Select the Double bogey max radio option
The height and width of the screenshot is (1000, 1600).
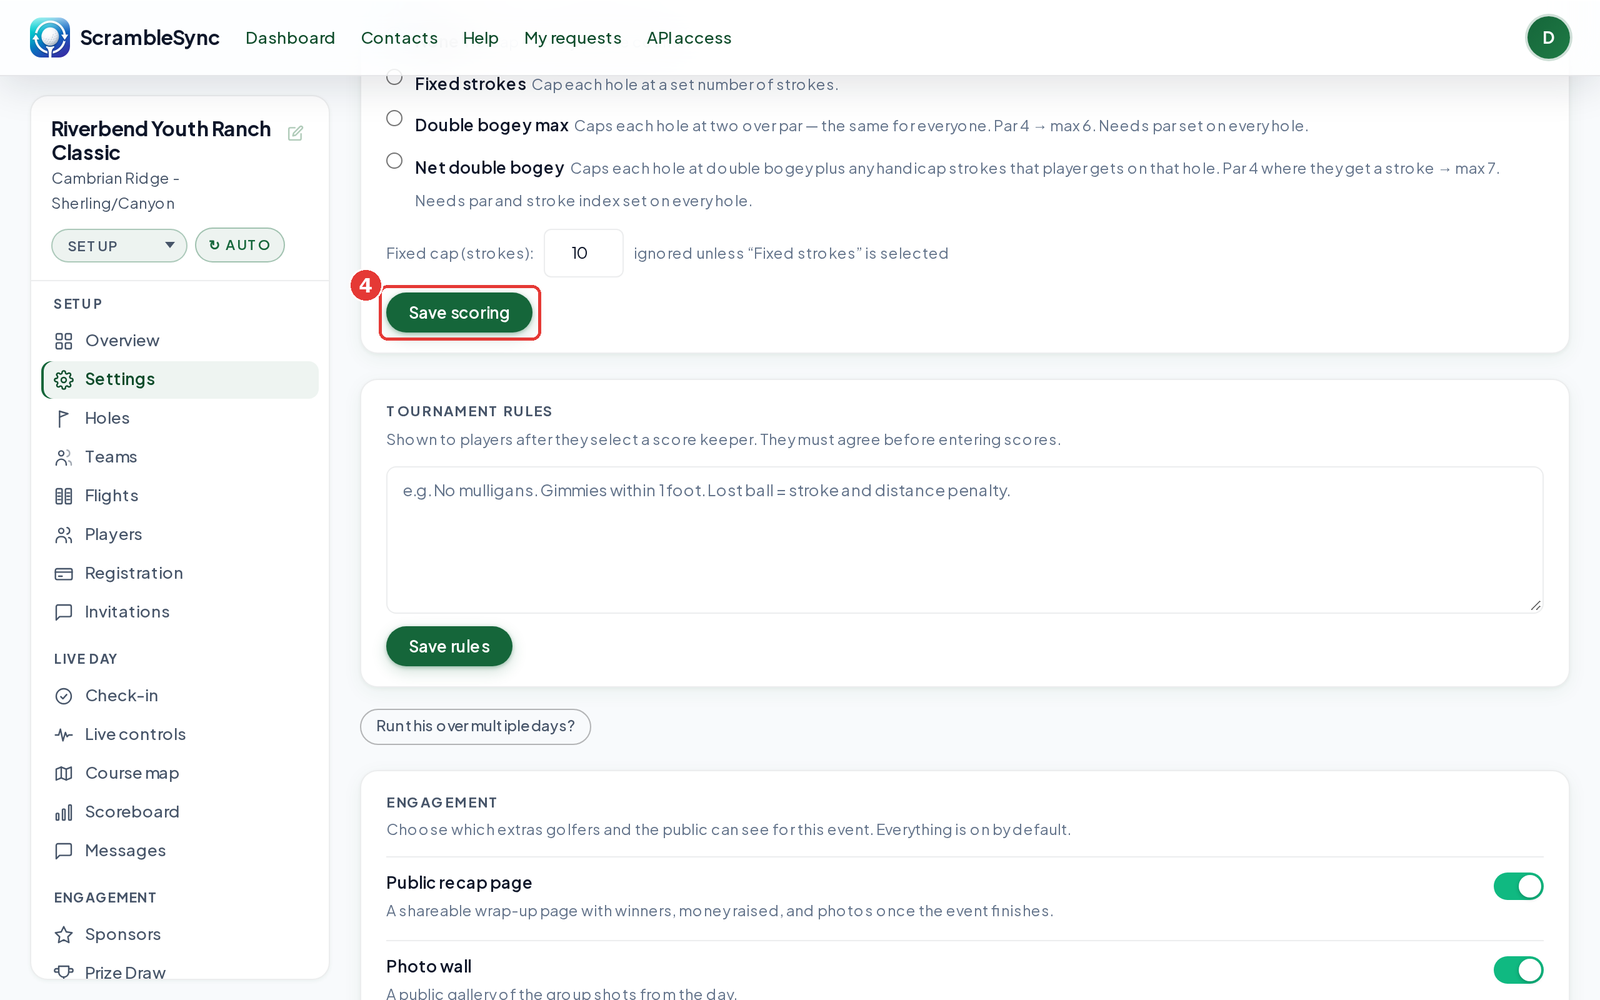tap(395, 118)
